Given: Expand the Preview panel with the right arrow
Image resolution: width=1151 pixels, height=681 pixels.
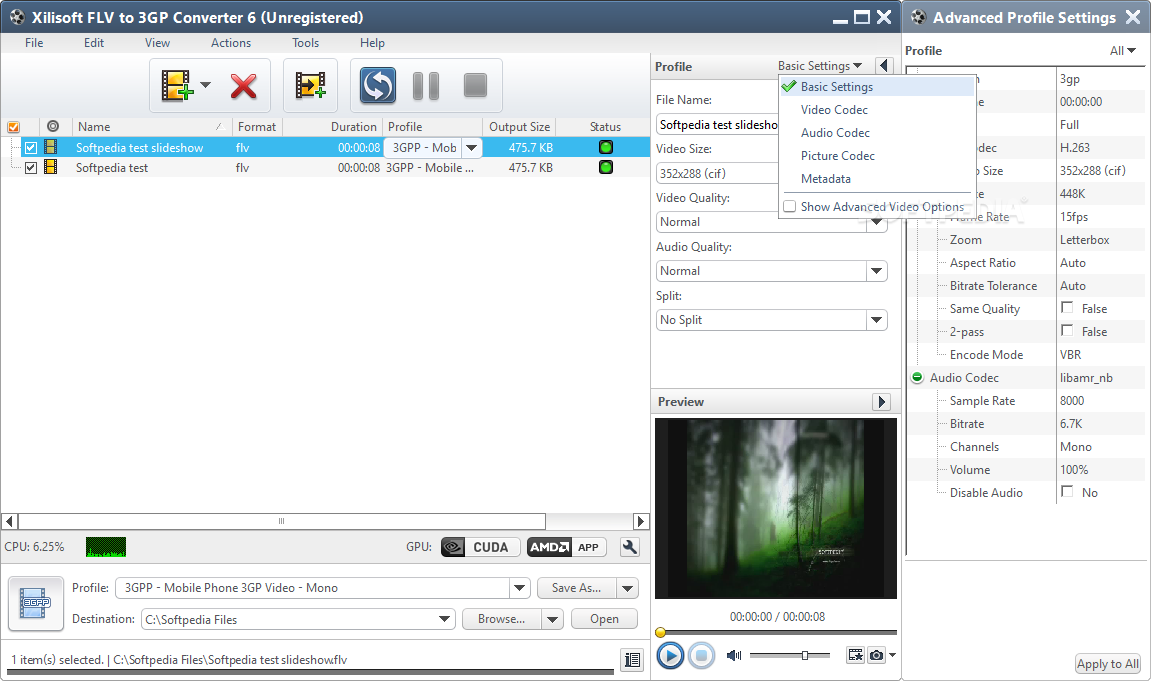Looking at the screenshot, I should (x=882, y=401).
